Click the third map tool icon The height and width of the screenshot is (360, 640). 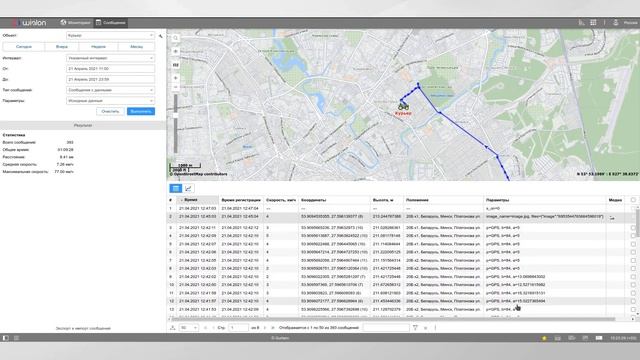click(x=176, y=65)
